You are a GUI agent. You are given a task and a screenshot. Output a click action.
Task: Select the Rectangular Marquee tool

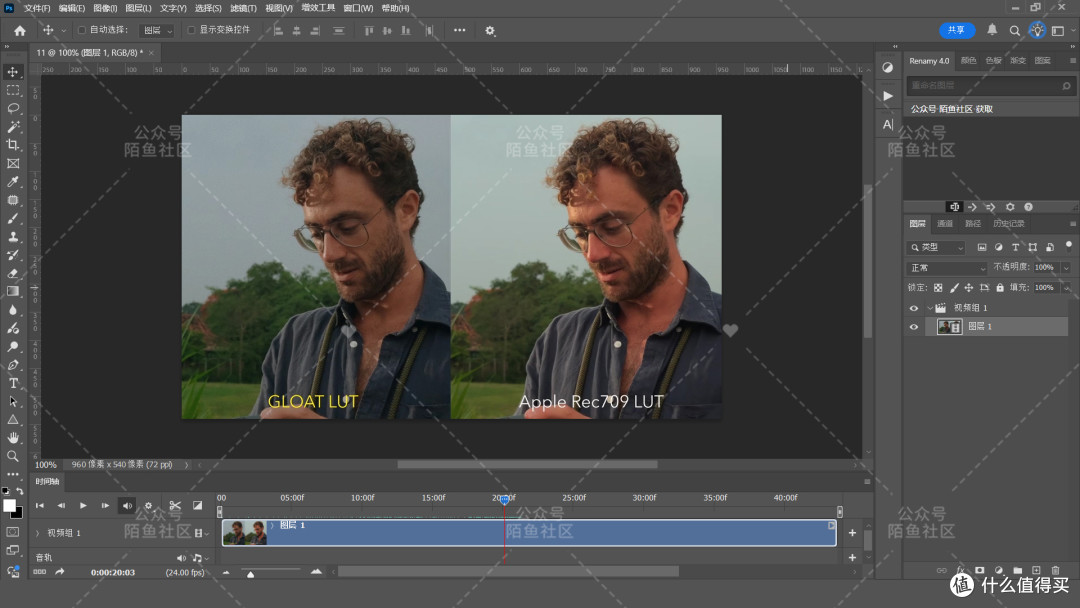pyautogui.click(x=13, y=90)
